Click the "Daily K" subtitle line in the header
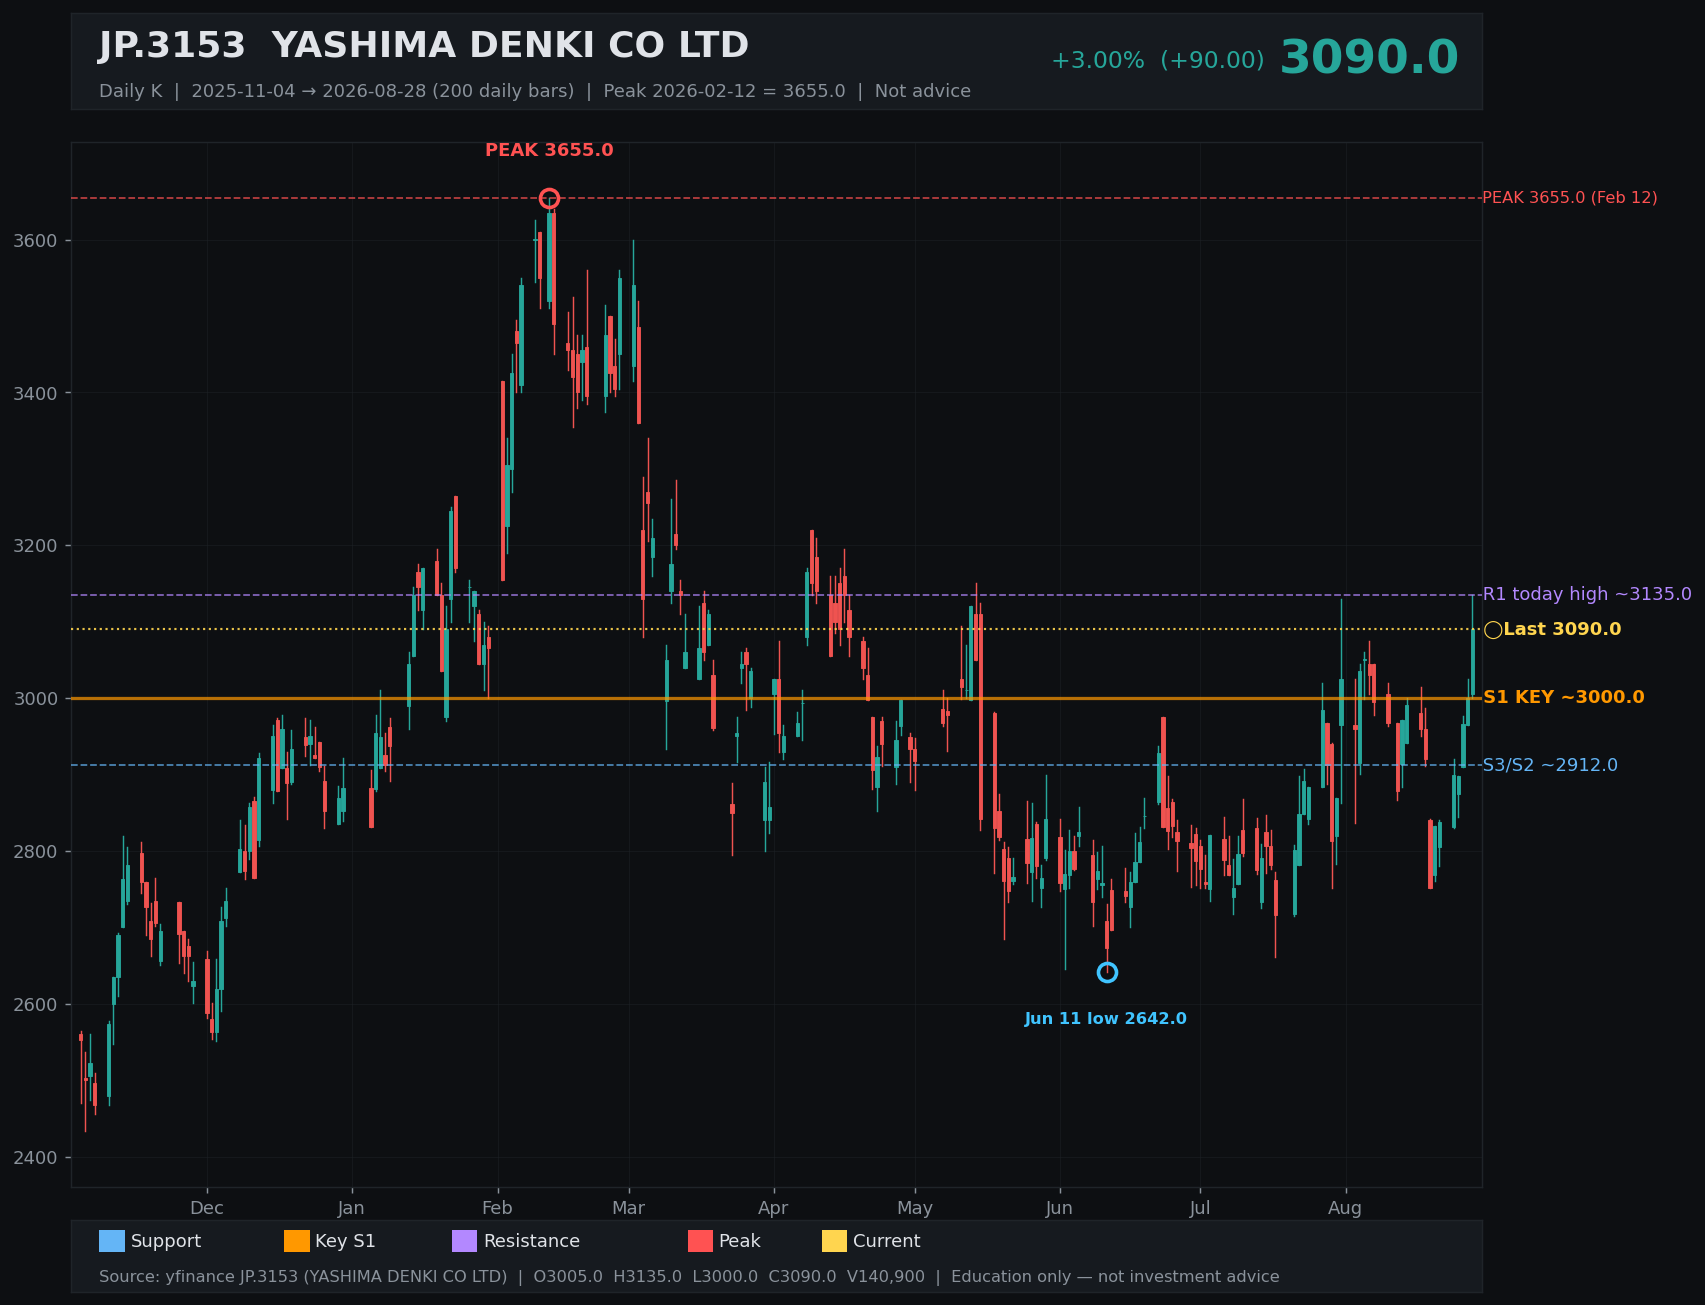The image size is (1705, 1305). click(535, 91)
